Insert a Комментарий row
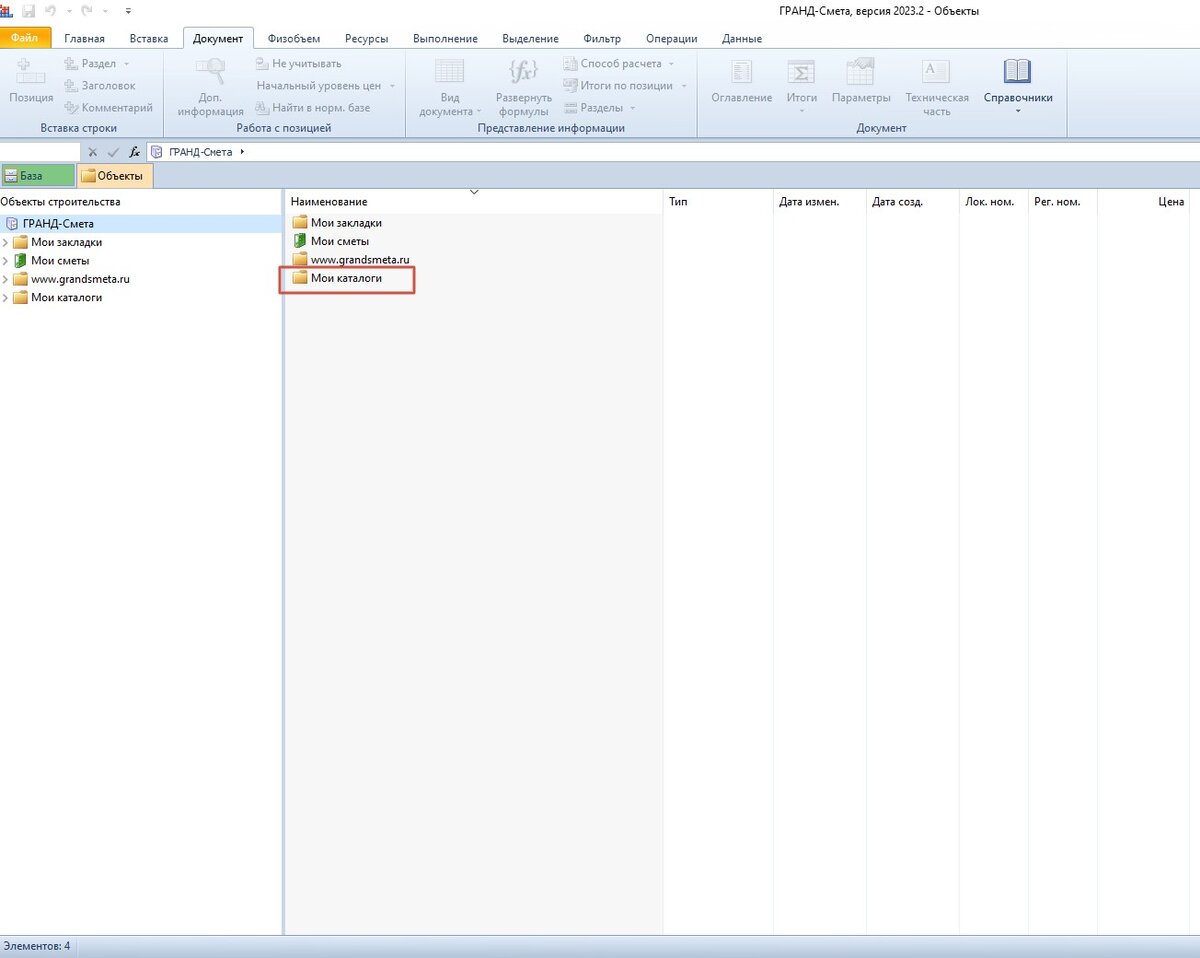 [108, 107]
